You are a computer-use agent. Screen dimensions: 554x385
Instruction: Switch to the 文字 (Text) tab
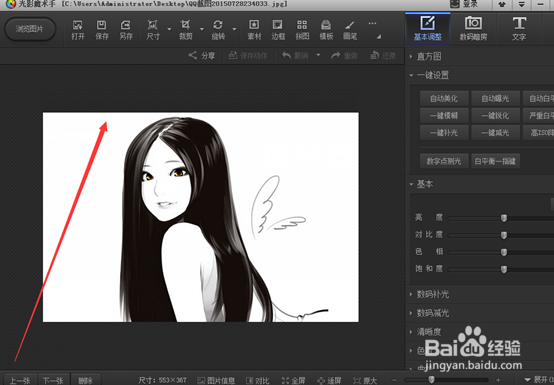[519, 28]
